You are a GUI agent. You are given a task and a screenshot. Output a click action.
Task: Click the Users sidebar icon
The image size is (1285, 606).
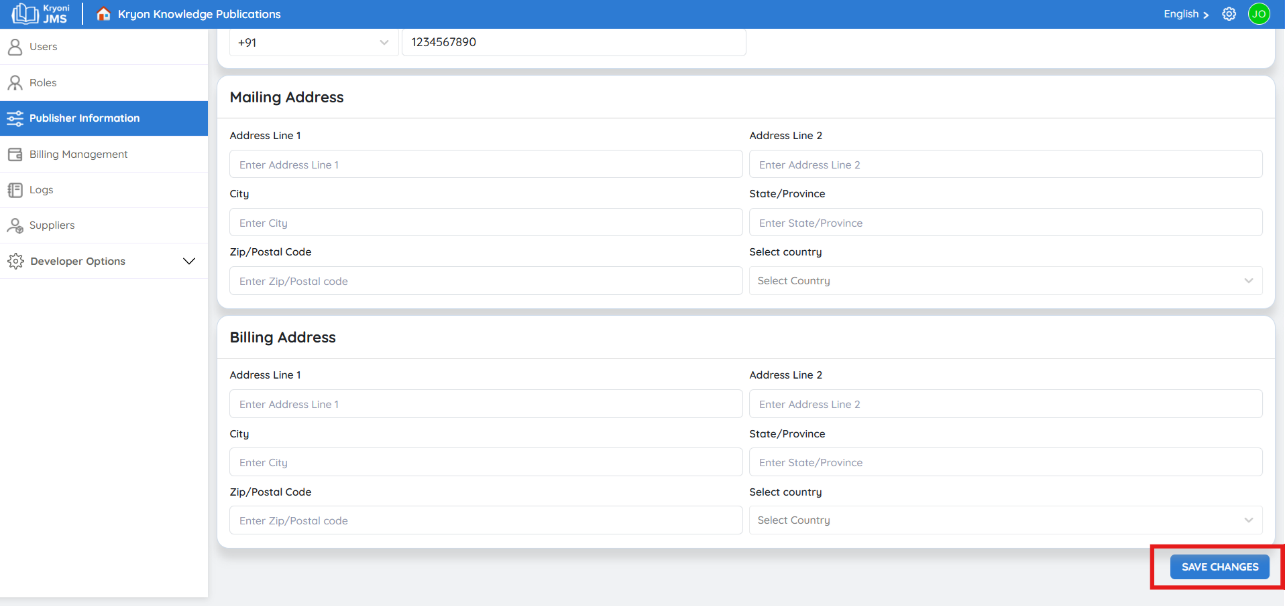[x=15, y=47]
